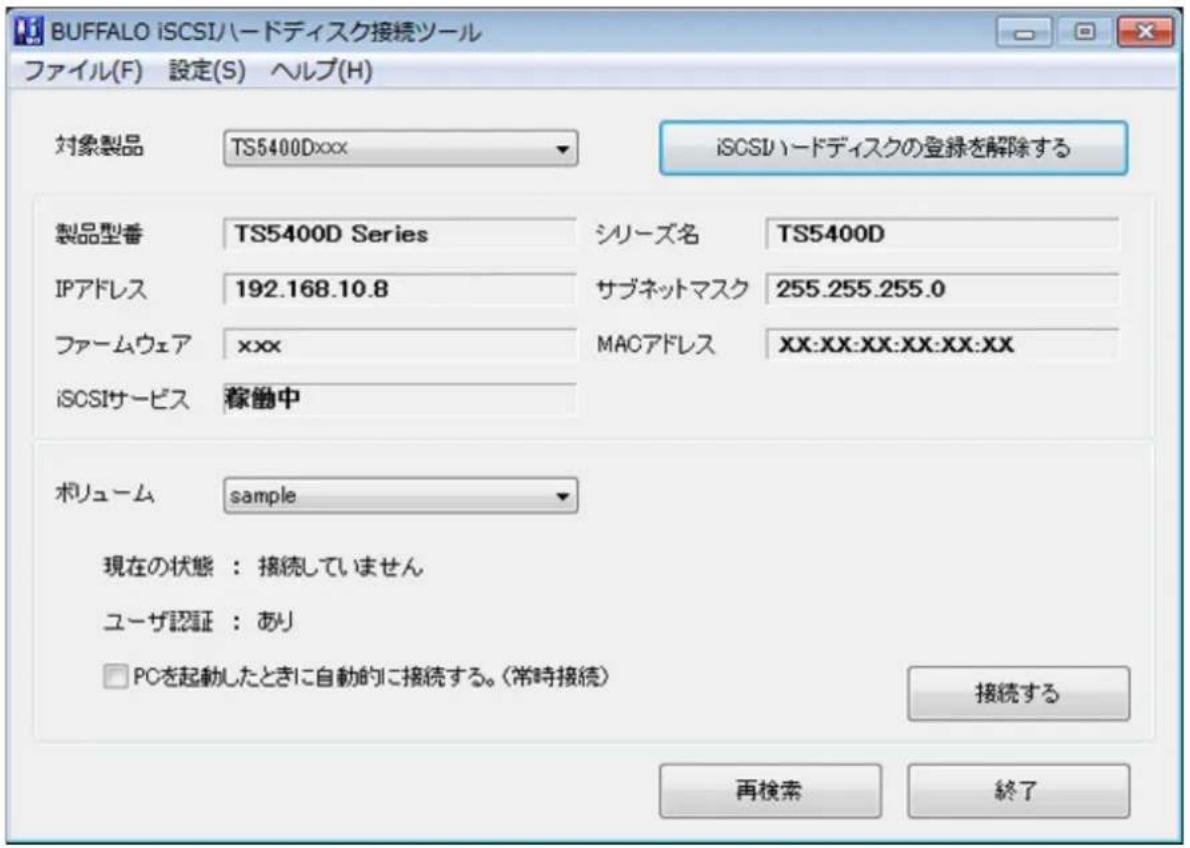The image size is (1190, 848).
Task: Click the MACアドレス field XX:XX:XX:XX:XX:XX
Action: click(x=942, y=345)
